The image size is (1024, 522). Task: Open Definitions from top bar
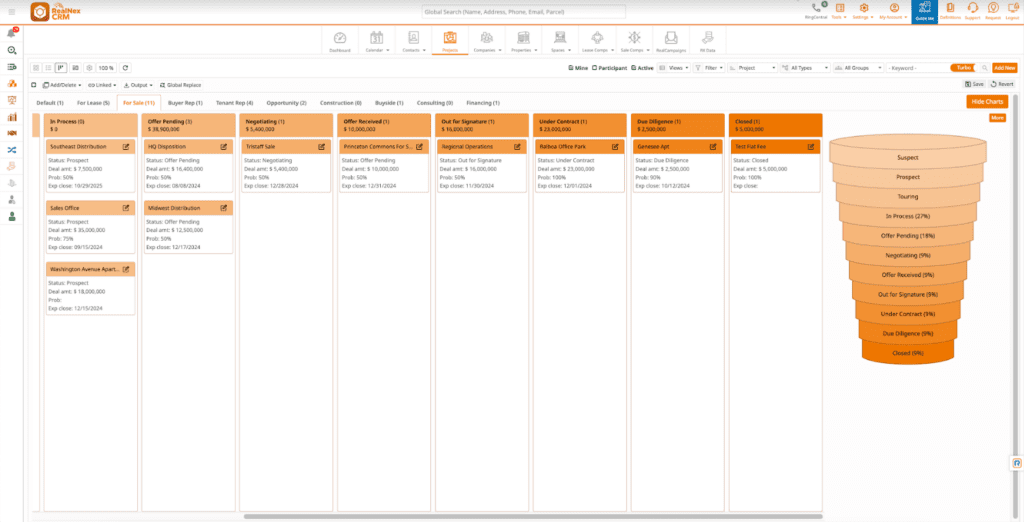(x=950, y=10)
